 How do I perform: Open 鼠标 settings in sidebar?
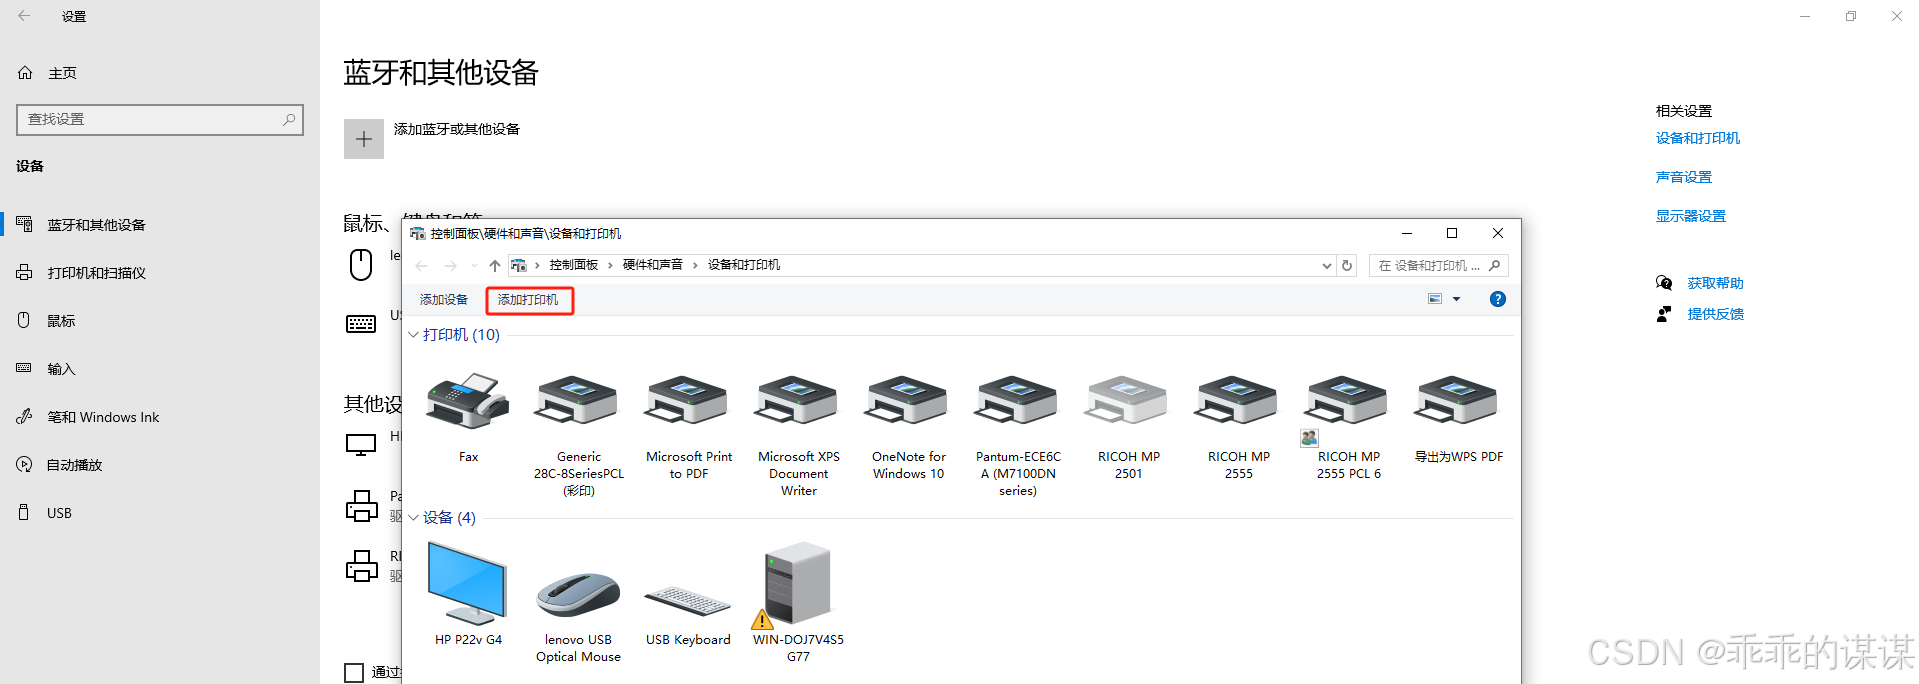tap(160, 321)
